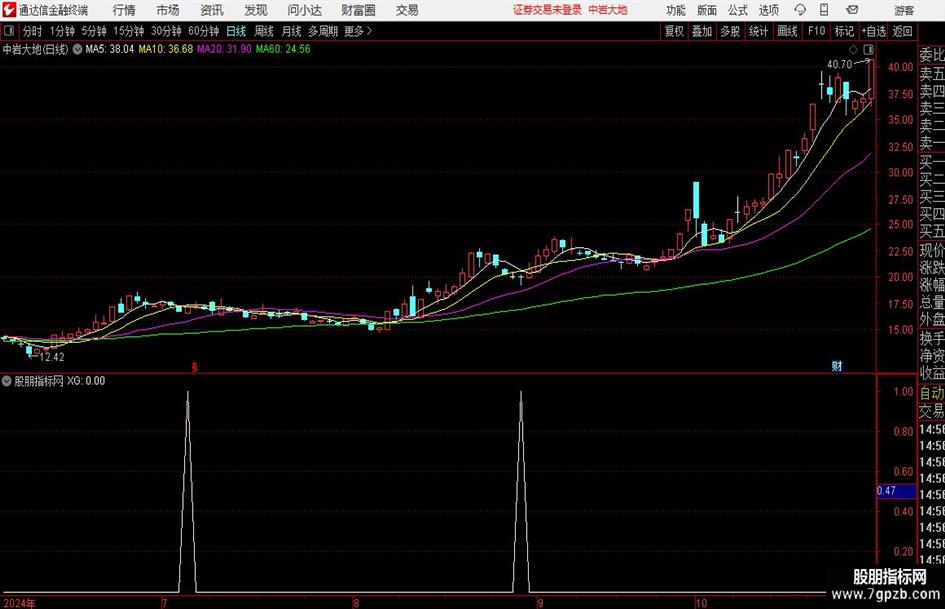Screen dimensions: 945x609
Task: Click the diamond icon at chart top right
Action: [x=853, y=49]
